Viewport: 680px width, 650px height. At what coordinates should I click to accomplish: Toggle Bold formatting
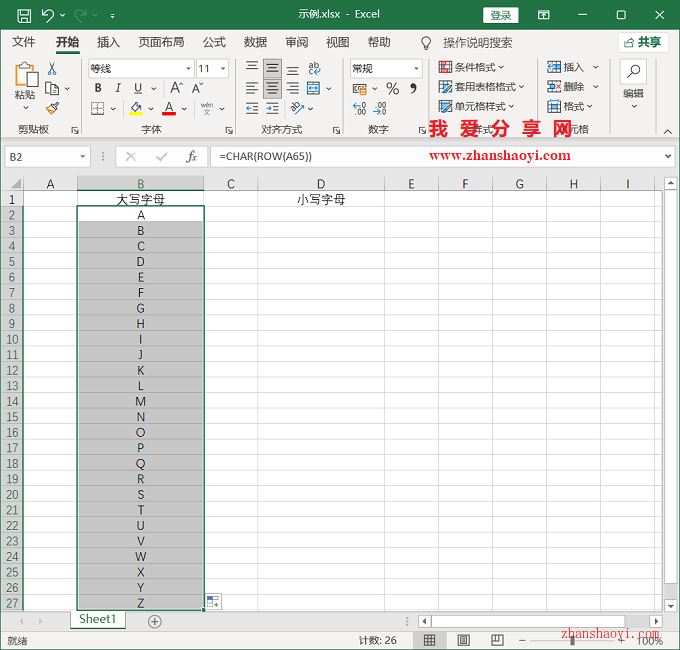[98, 88]
